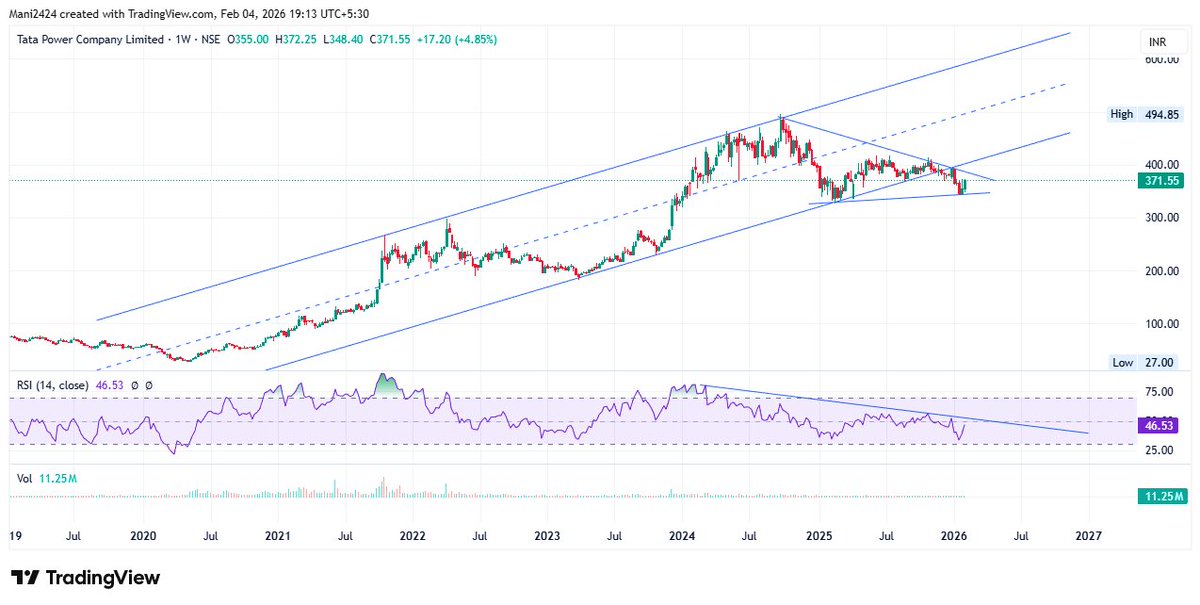Image resolution: width=1200 pixels, height=605 pixels.
Task: Click the green 11.25M volume axis tag
Action: point(1162,496)
